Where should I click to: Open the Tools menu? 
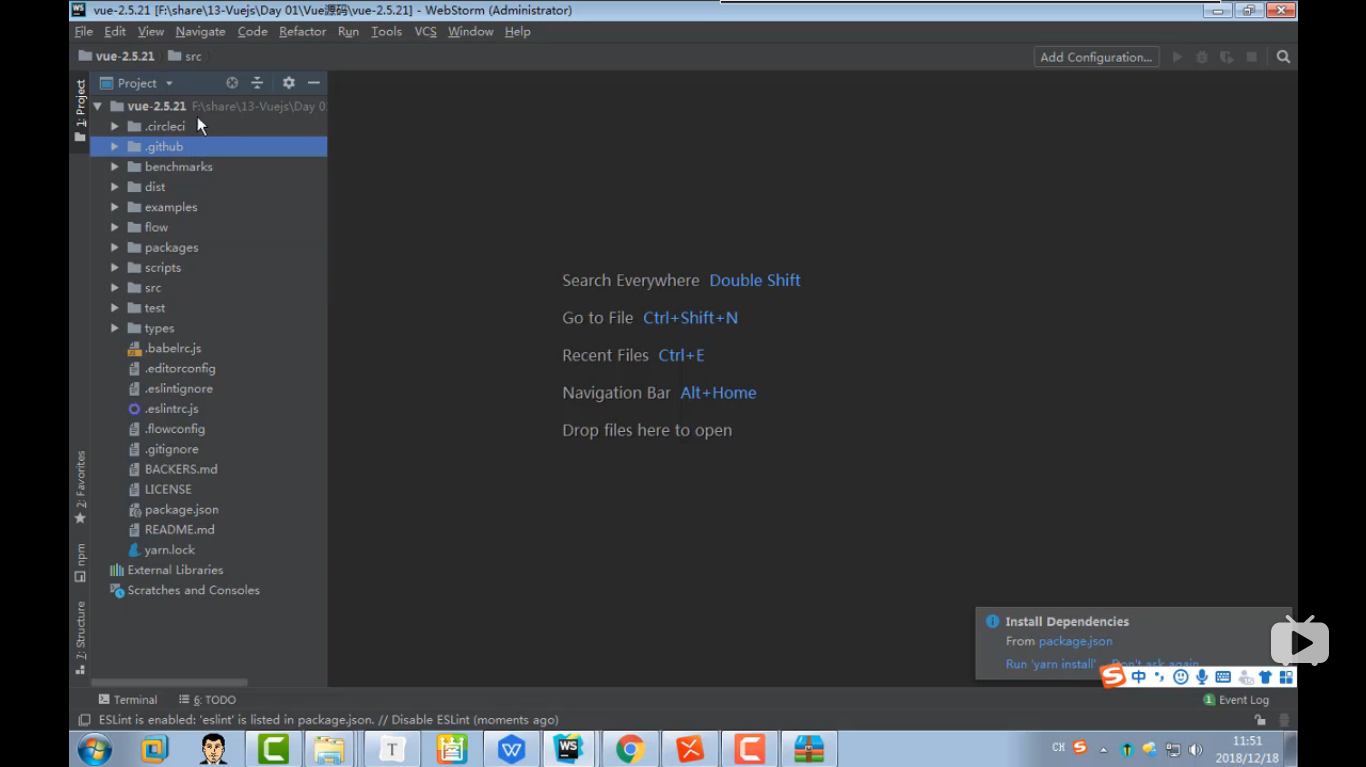point(386,31)
